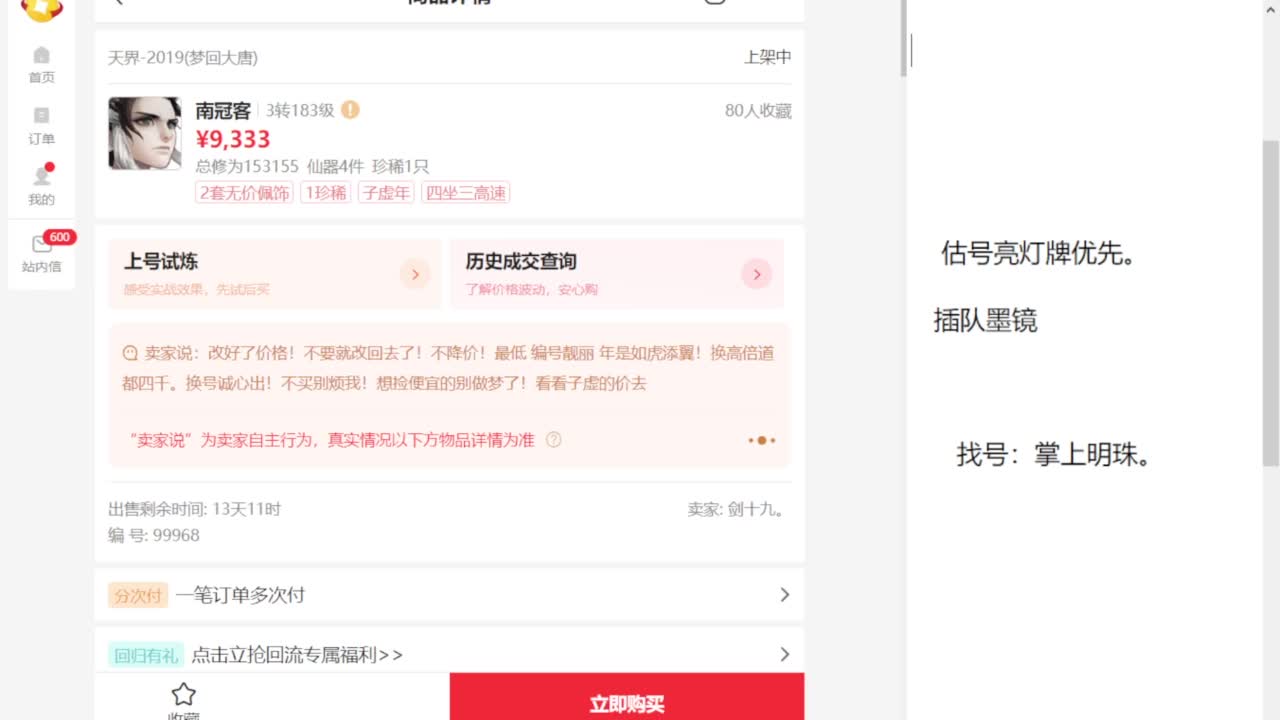1280x720 pixels.
Task: Open the 我的 profile icon in sidebar
Action: coord(41,186)
